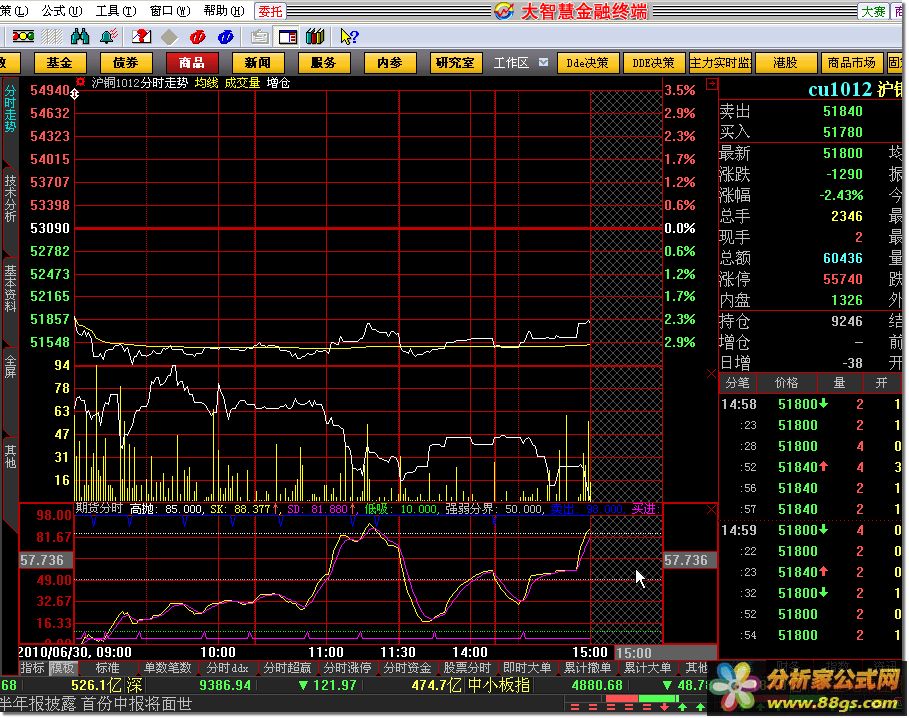This screenshot has width=909, height=718.
Task: Click the 分笔 column header
Action: [x=737, y=383]
